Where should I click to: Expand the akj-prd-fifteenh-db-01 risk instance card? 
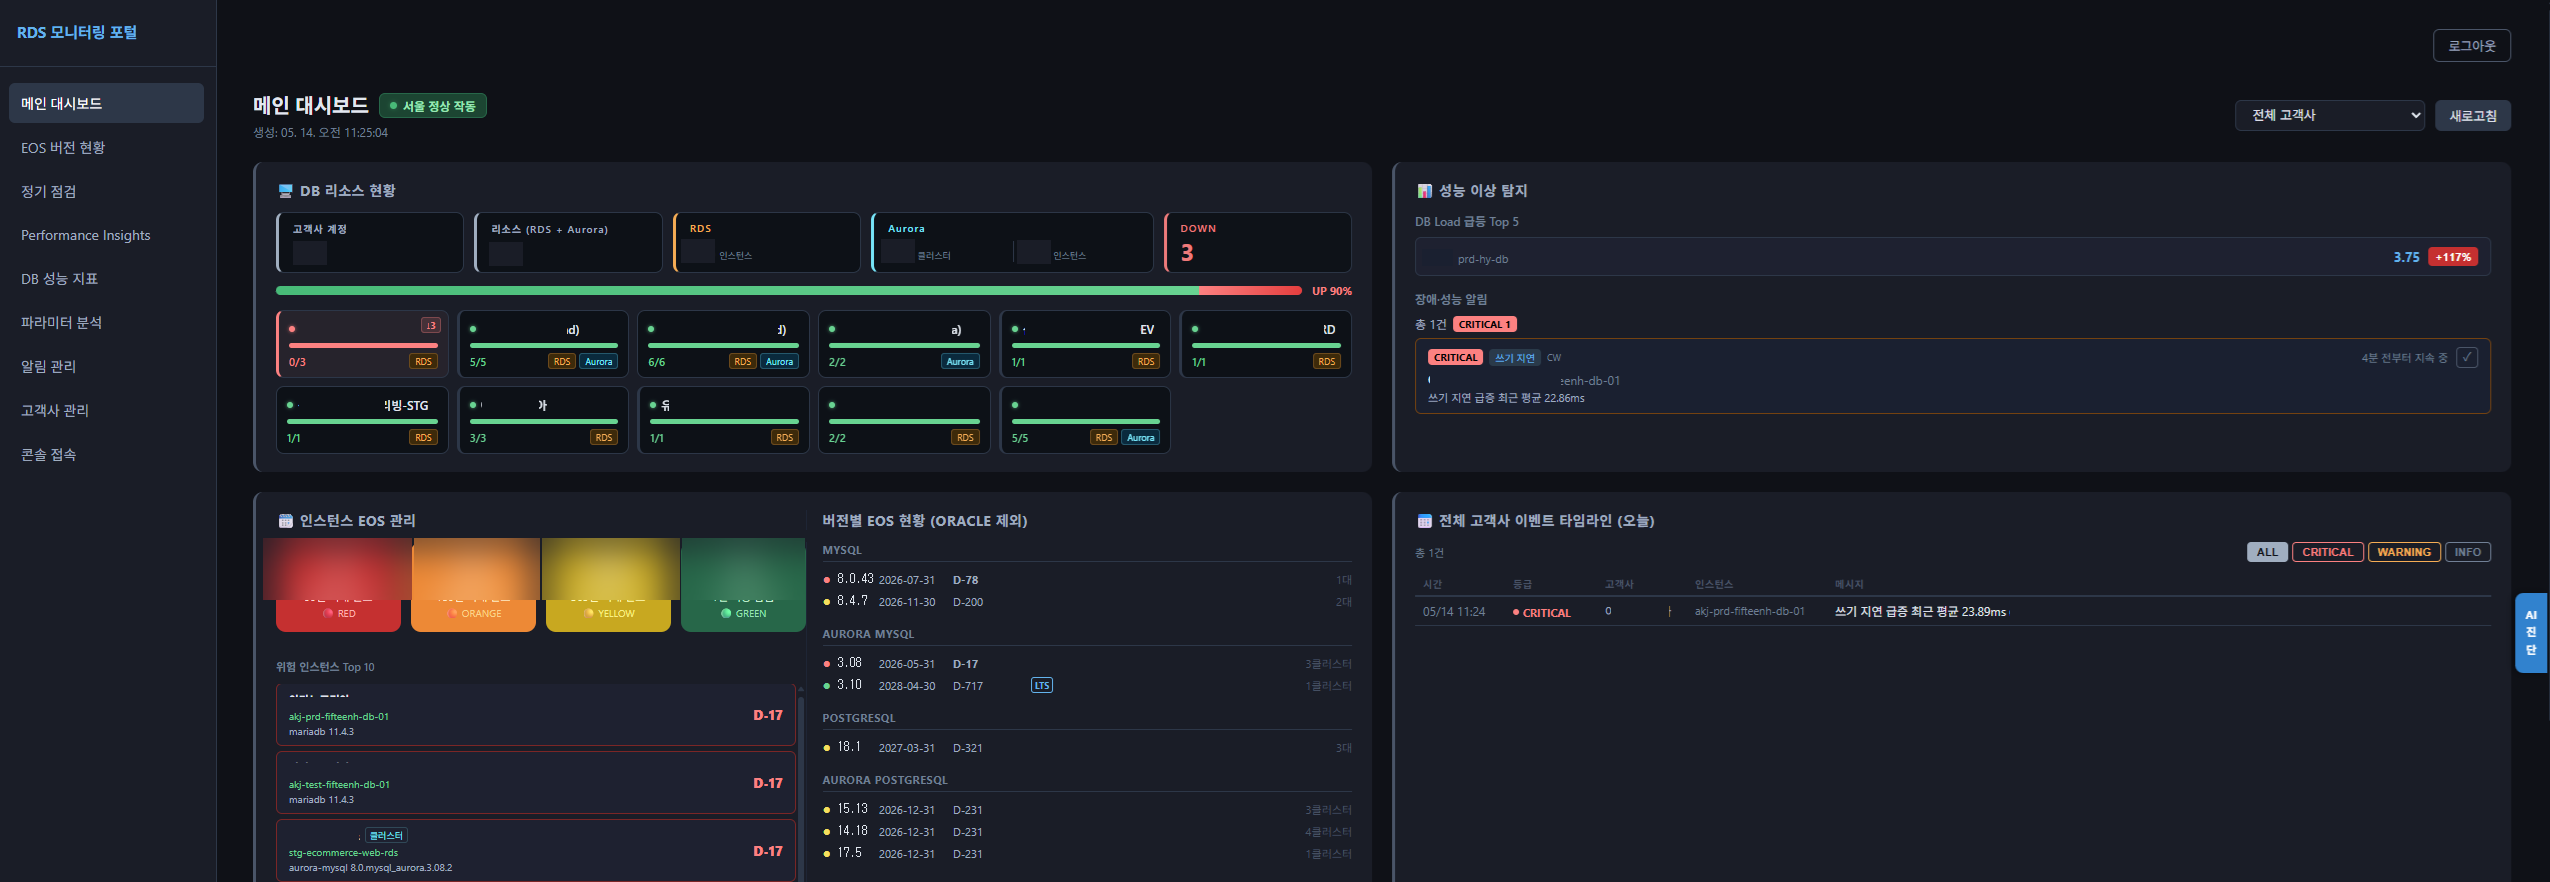536,715
